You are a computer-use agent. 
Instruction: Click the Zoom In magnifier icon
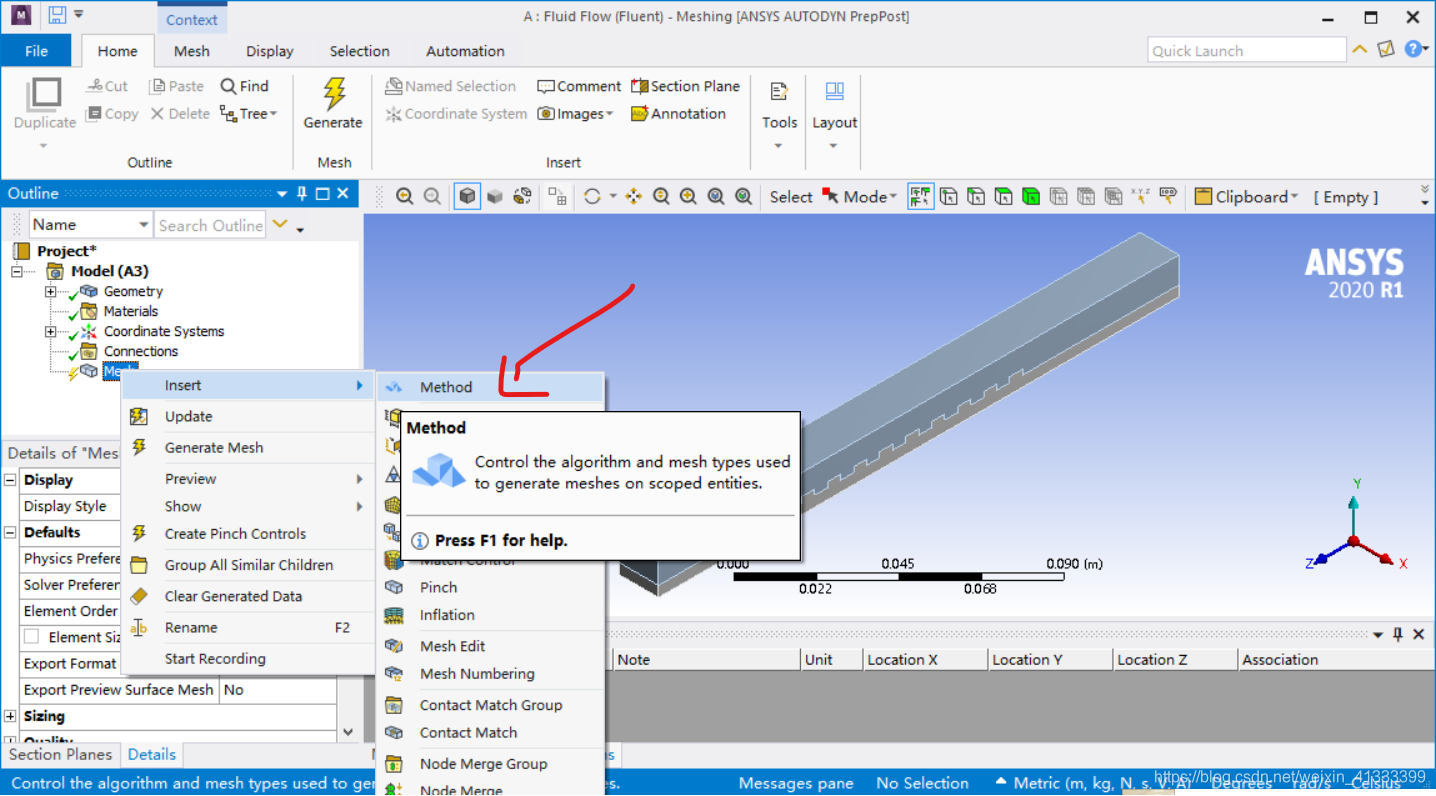[661, 197]
